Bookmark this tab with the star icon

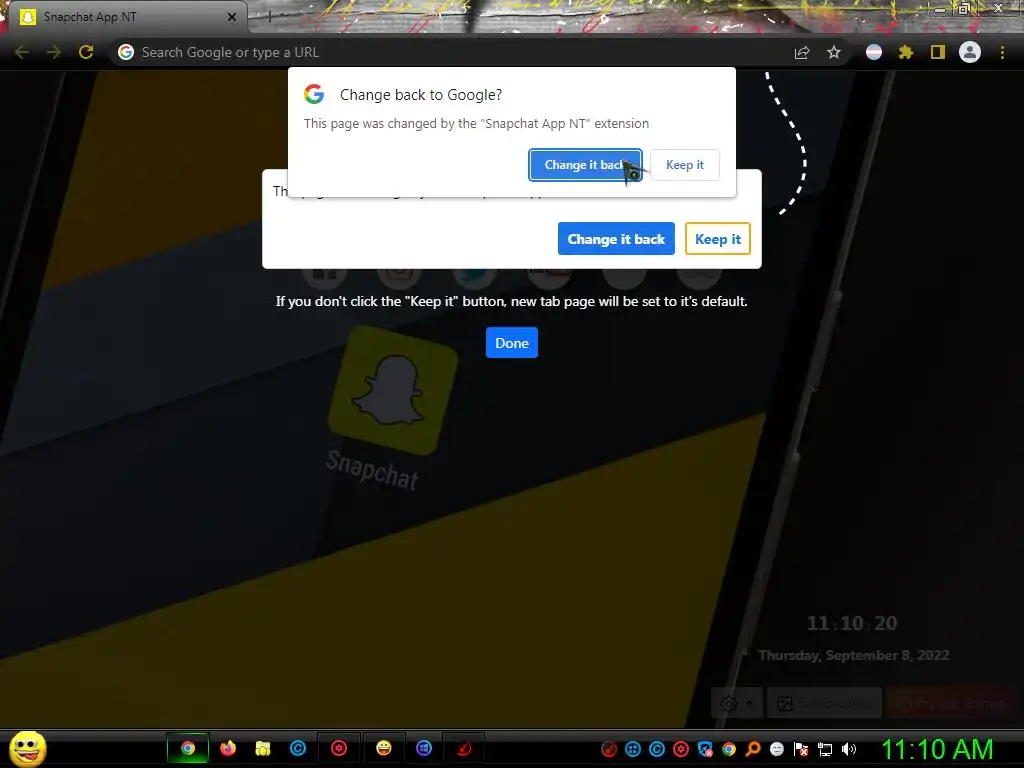pos(833,52)
